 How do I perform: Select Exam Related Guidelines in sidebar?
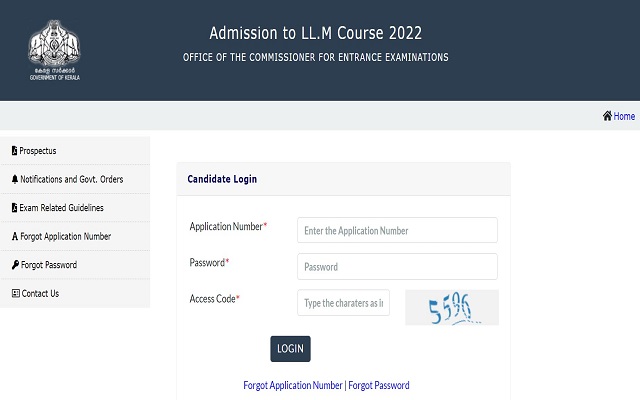[x=61, y=208]
